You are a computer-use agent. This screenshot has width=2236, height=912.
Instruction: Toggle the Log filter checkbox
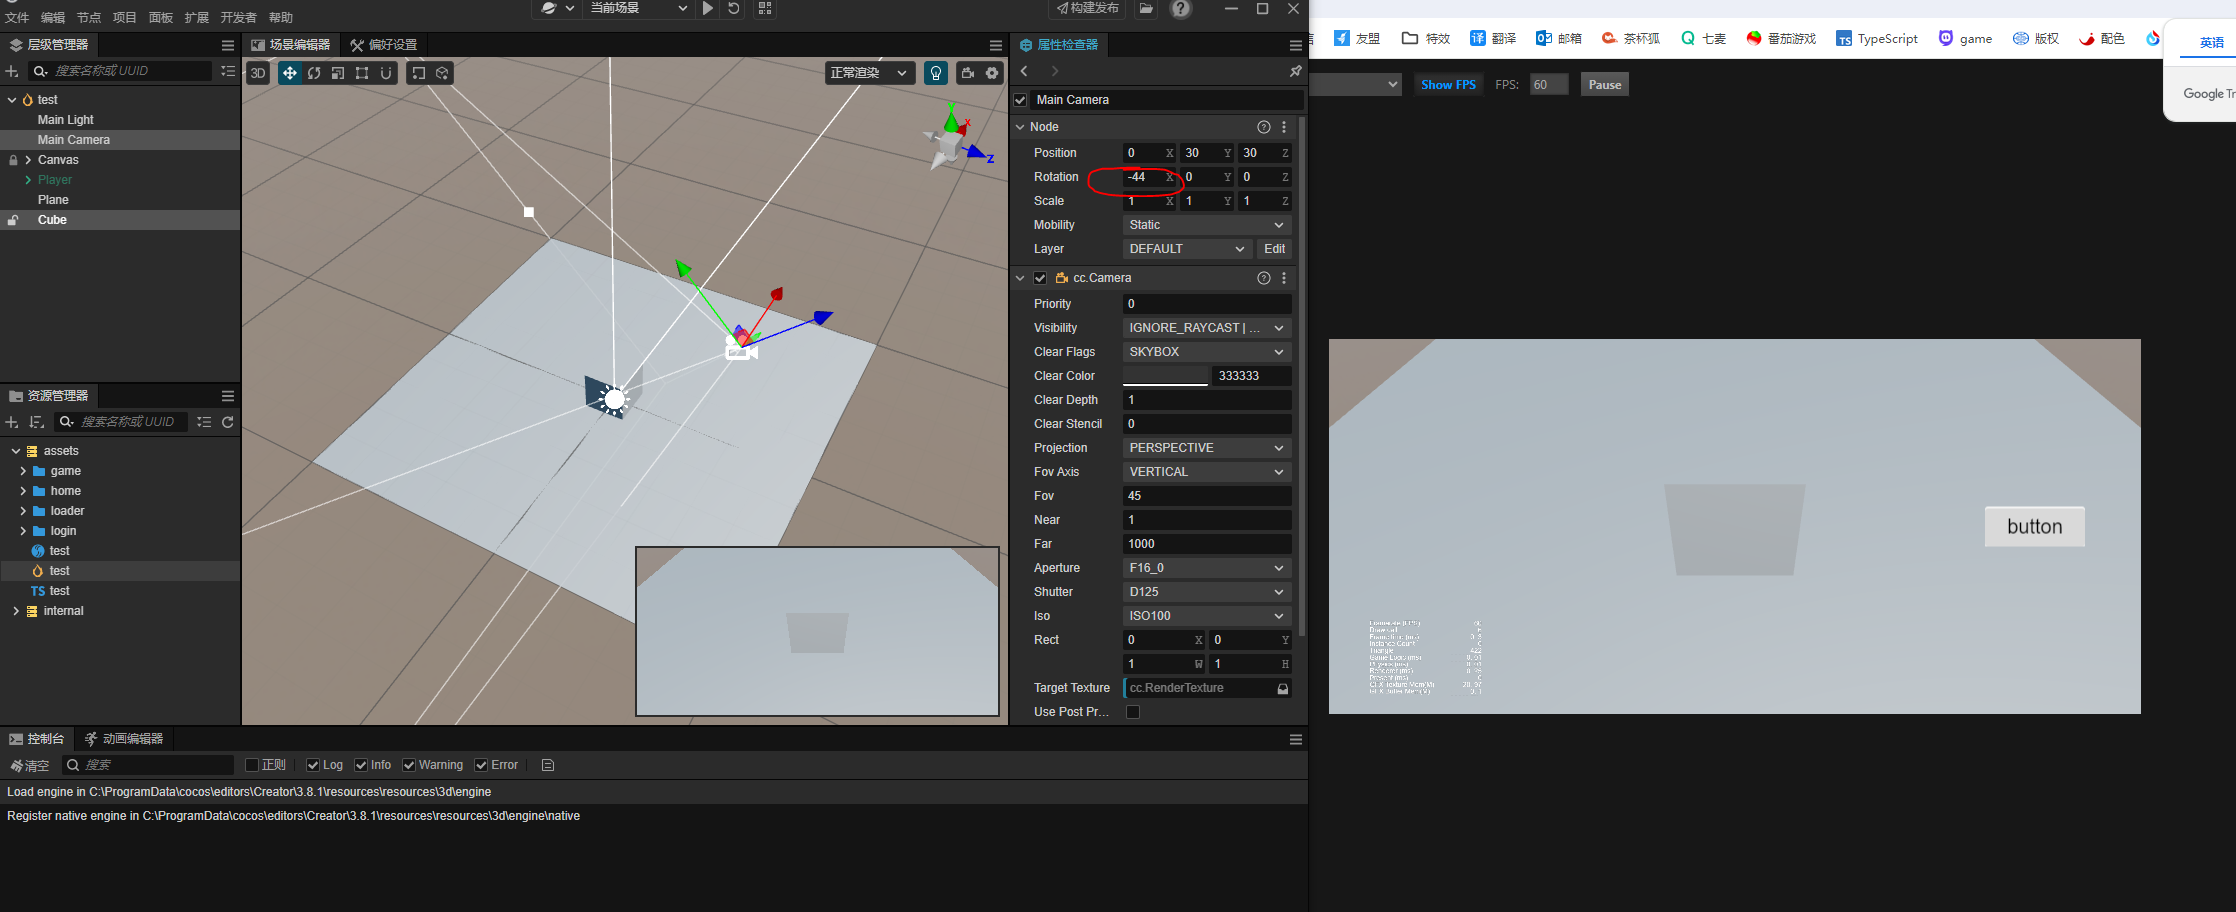tap(313, 765)
